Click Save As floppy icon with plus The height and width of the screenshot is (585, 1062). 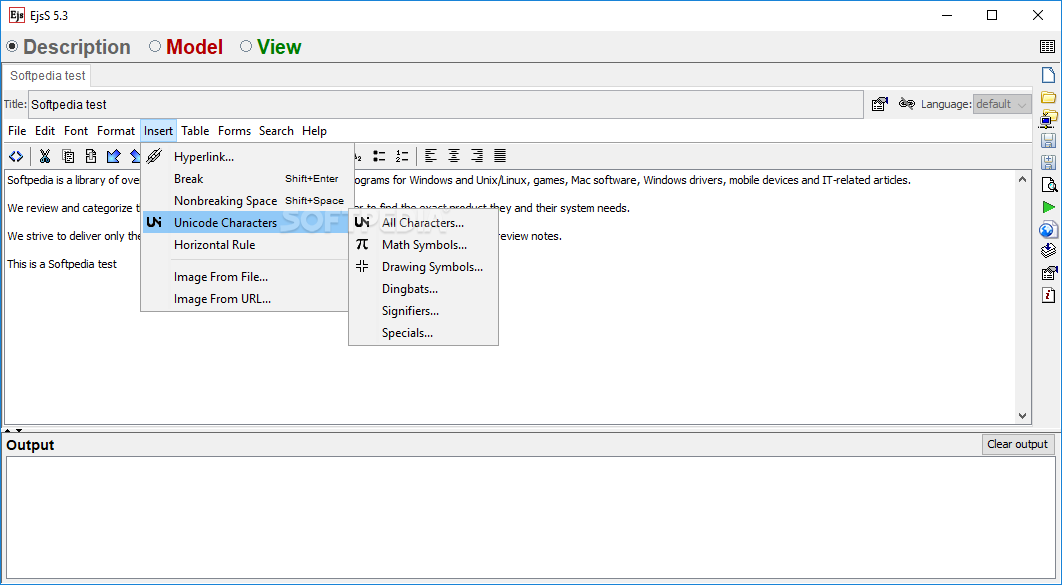click(x=1048, y=162)
